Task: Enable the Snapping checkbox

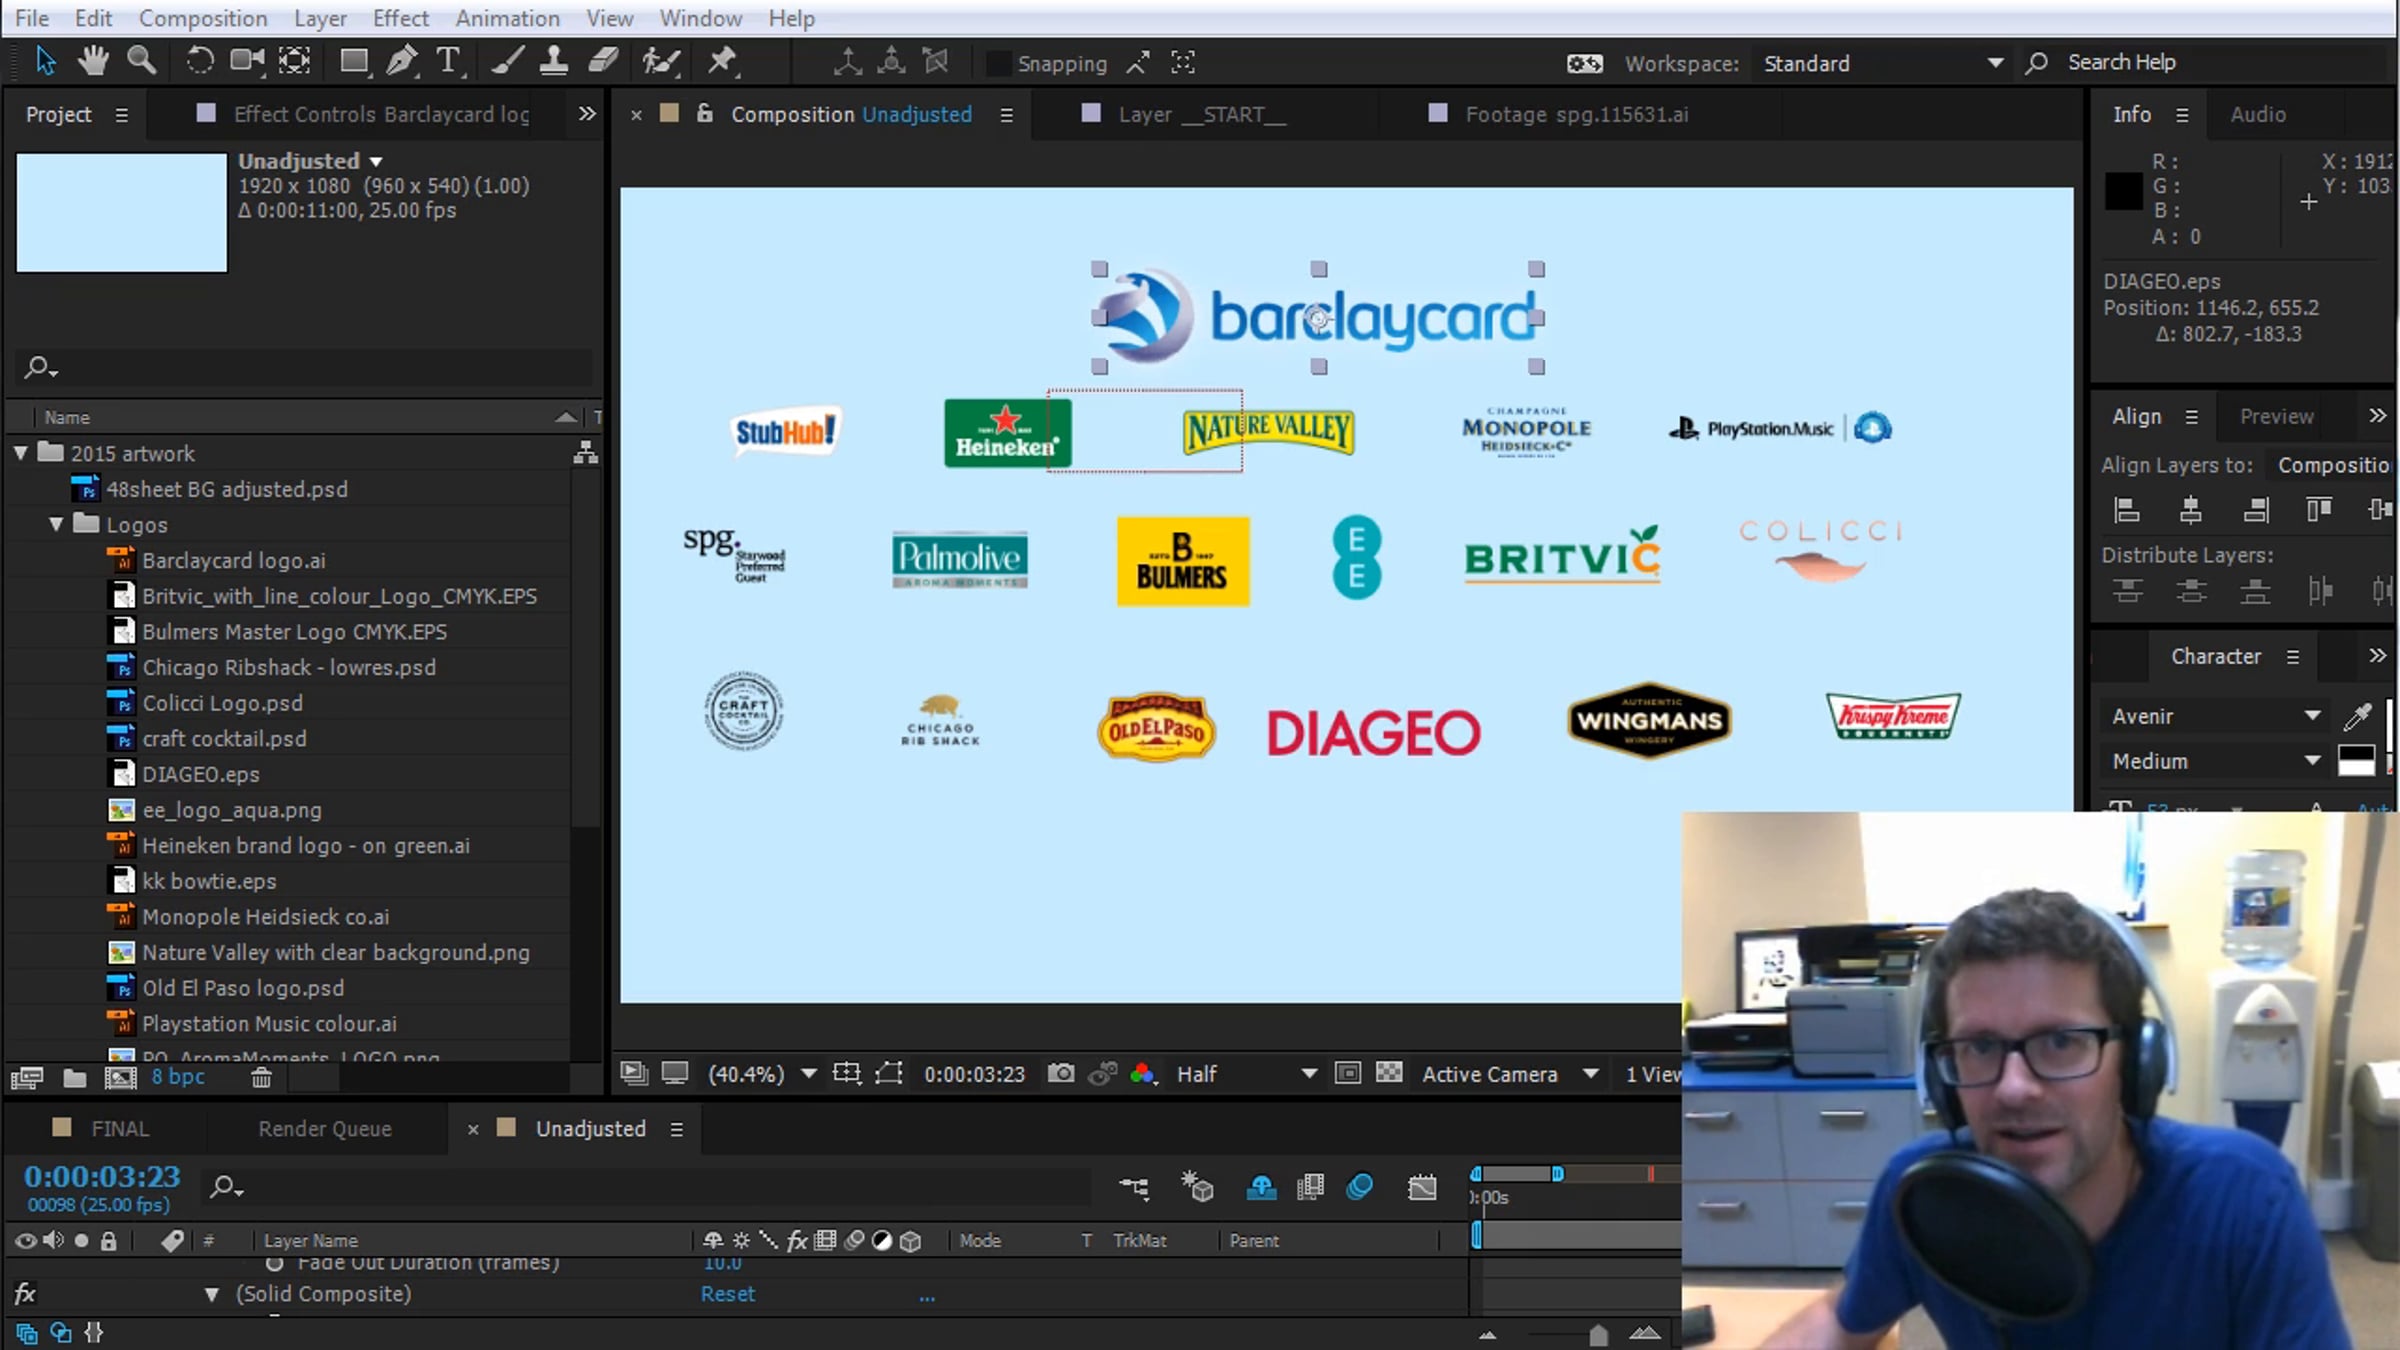Action: pos(997,64)
